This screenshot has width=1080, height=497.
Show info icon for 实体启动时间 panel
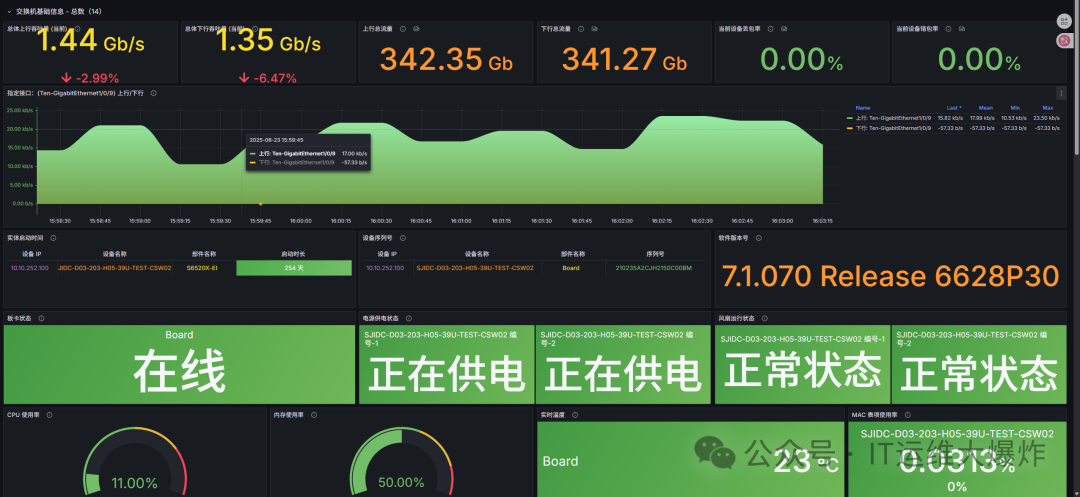click(x=53, y=238)
